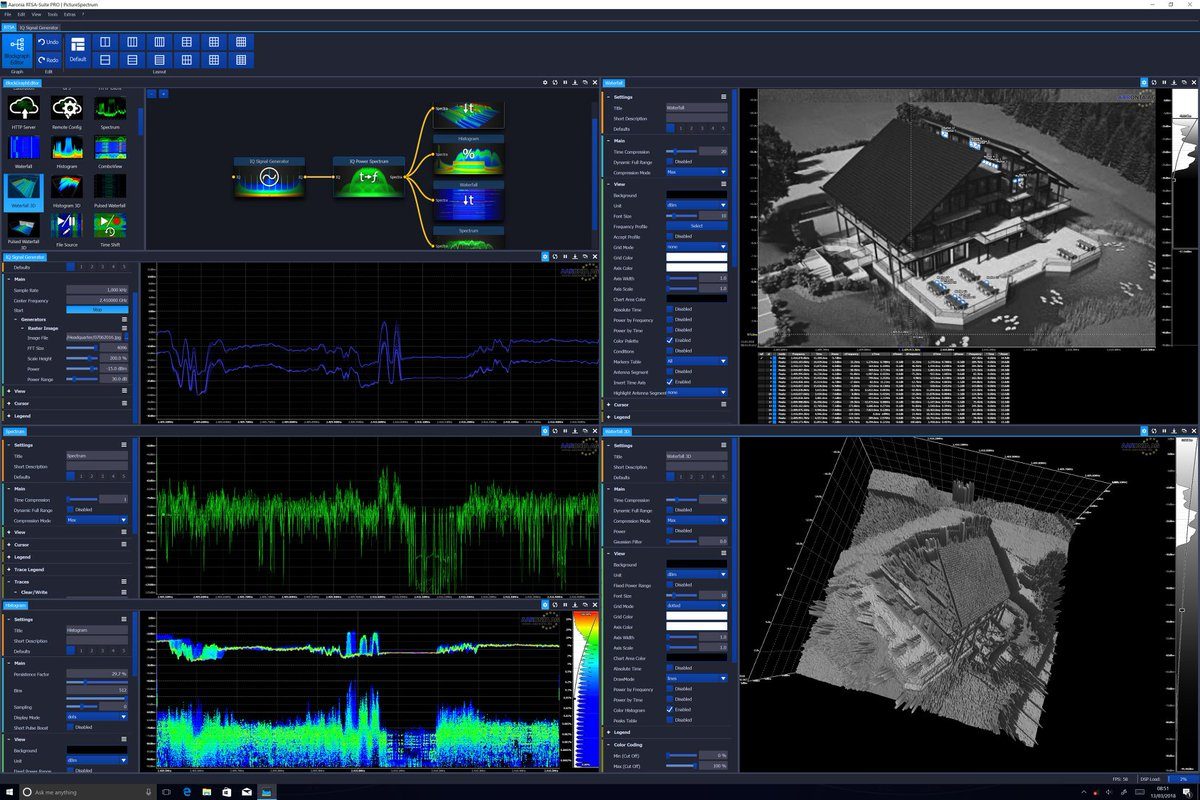
Task: Open Markers Table dropdown in Waterfall settings
Action: tap(697, 361)
